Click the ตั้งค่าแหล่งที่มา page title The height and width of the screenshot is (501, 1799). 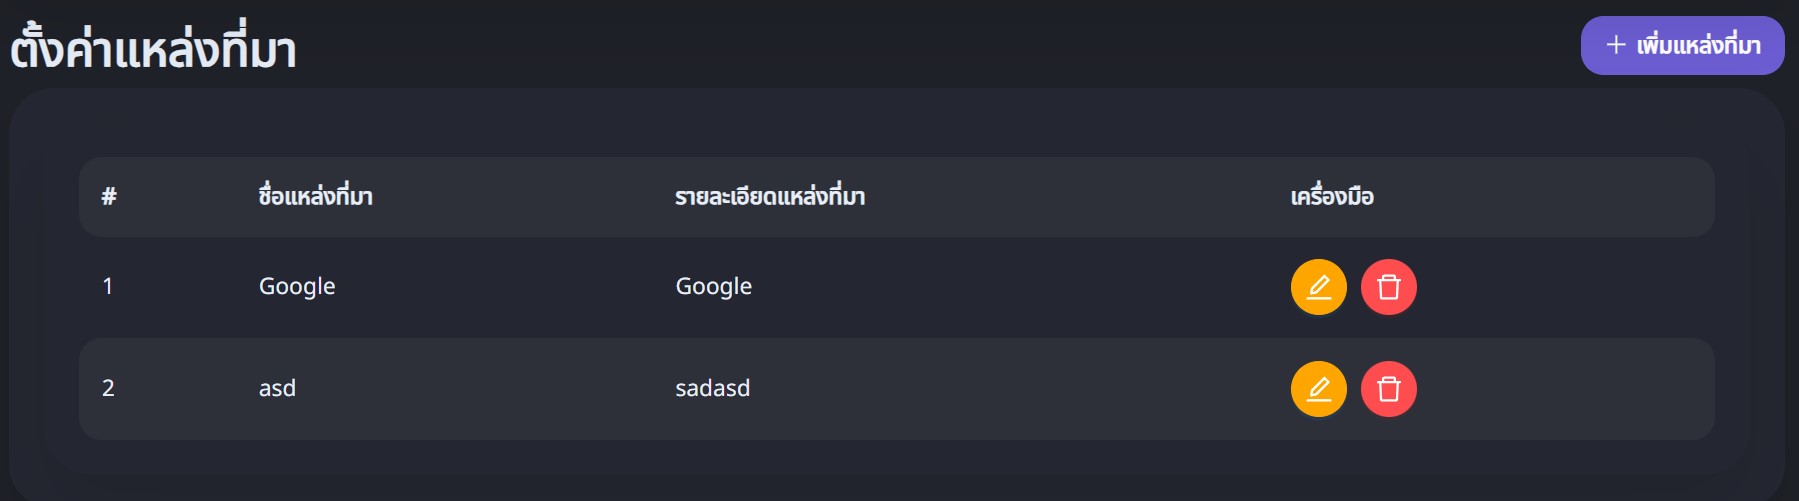click(153, 50)
